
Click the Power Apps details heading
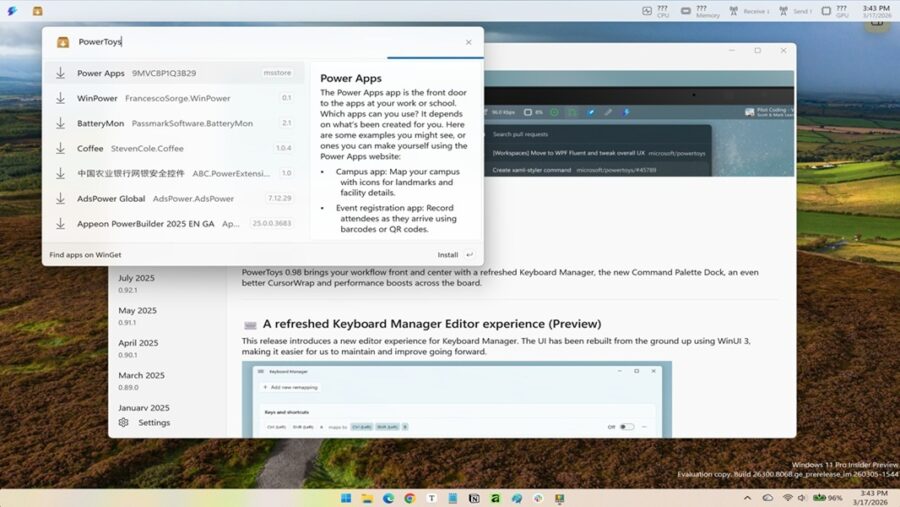351,78
